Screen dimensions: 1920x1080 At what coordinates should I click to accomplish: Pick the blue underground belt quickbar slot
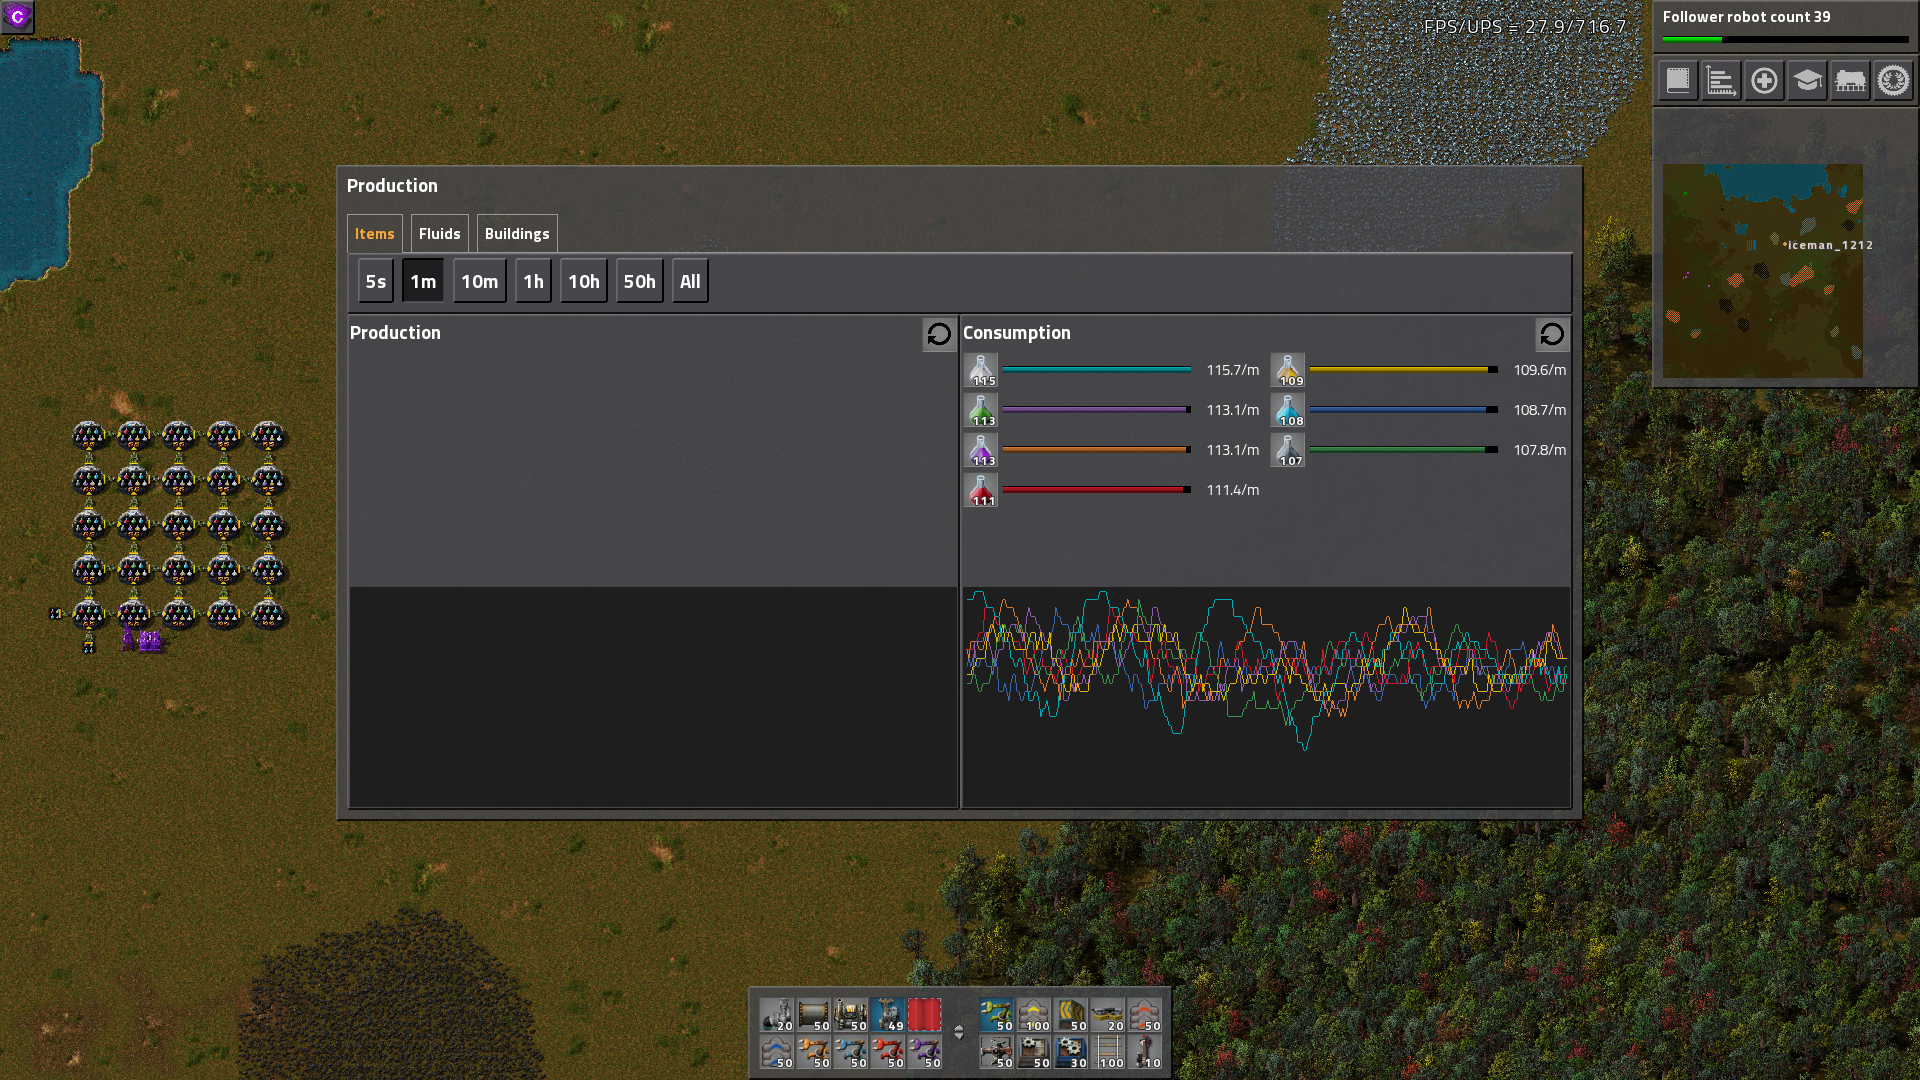777,1052
